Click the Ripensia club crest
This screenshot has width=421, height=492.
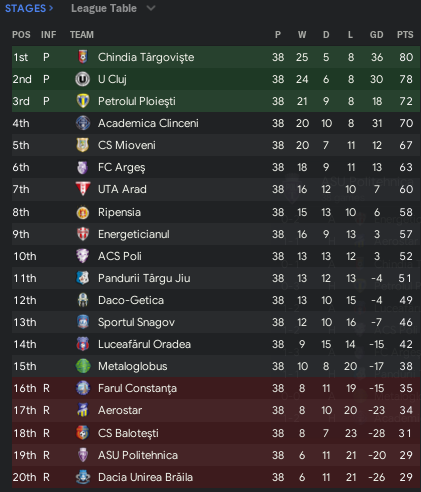[83, 212]
